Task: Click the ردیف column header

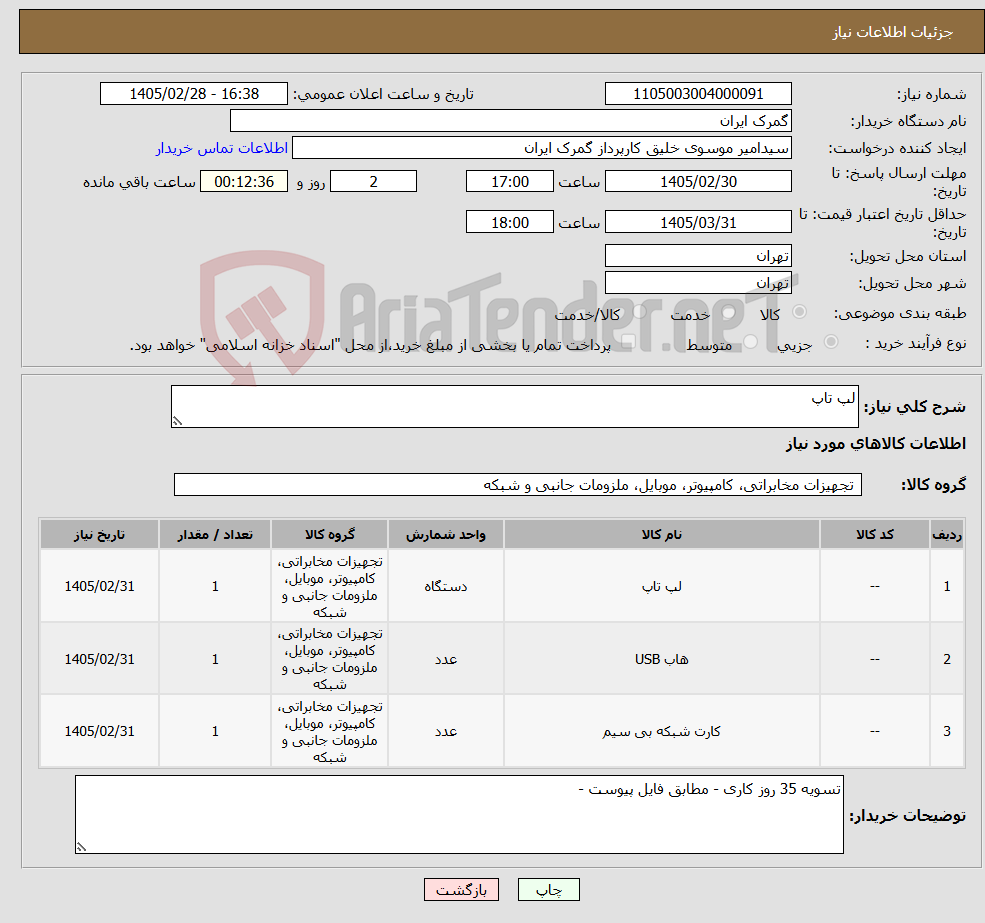Action: (947, 534)
